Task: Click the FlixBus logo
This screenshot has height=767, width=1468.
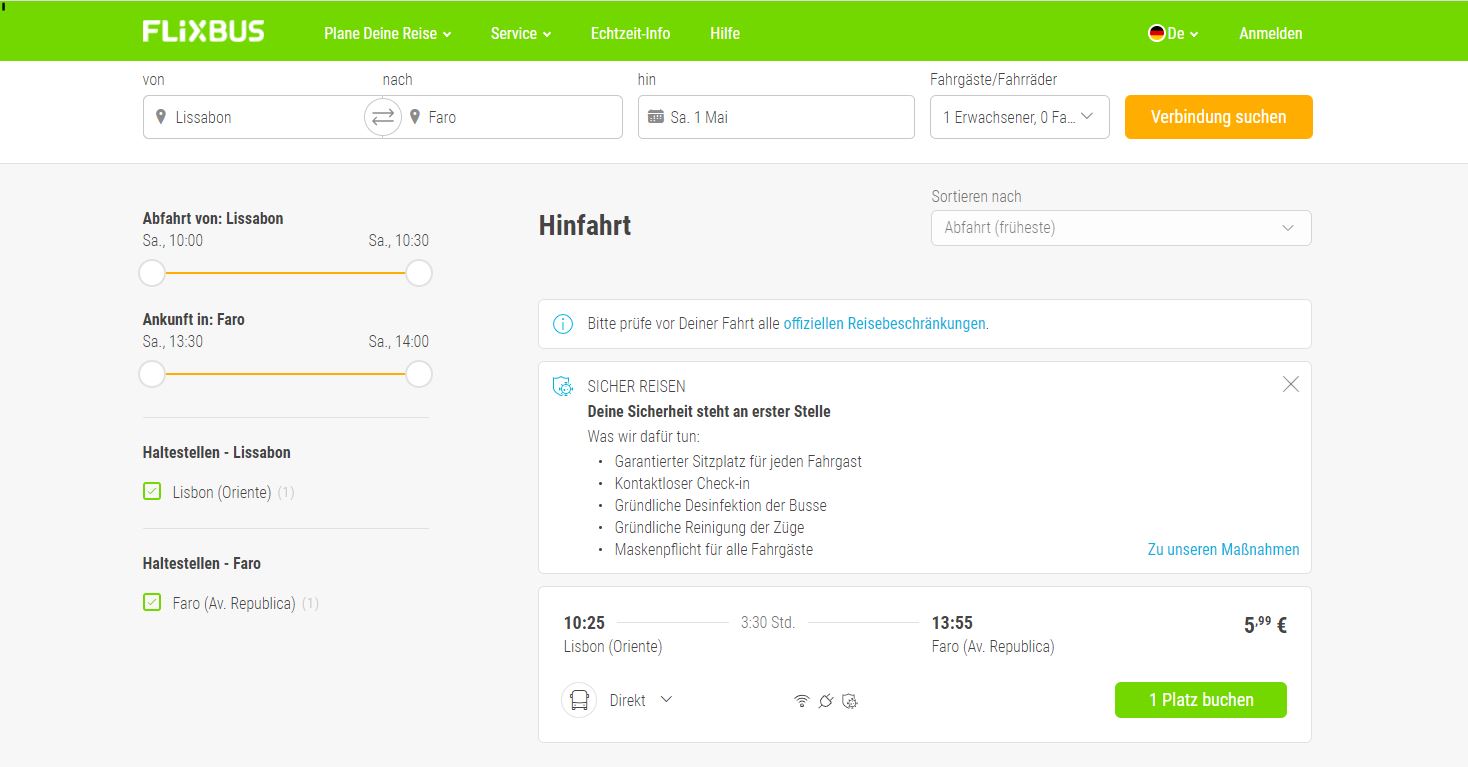Action: (x=203, y=32)
